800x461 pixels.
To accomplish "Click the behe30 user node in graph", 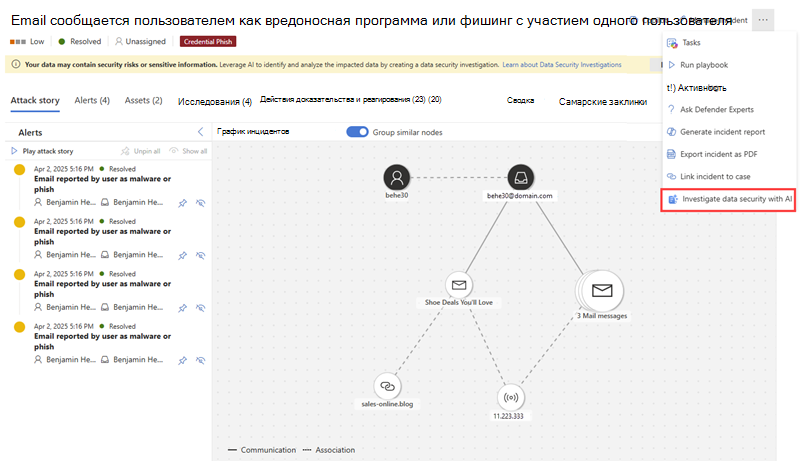I will pyautogui.click(x=396, y=177).
